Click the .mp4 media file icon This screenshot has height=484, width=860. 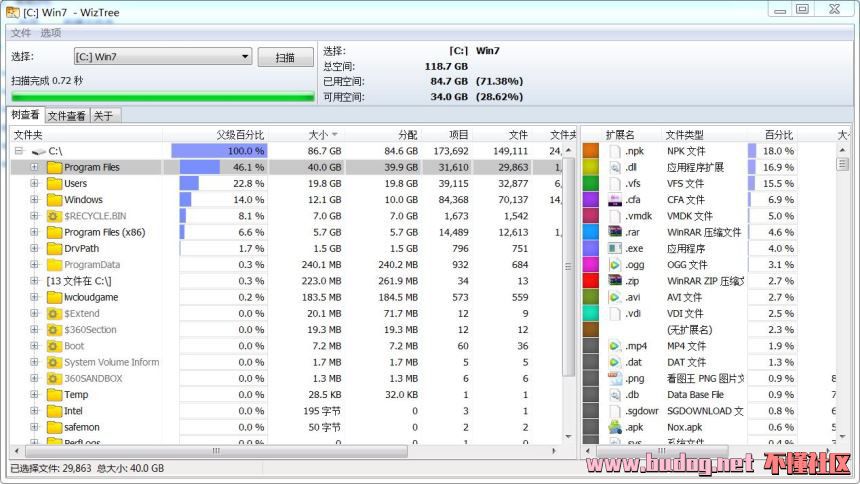tap(616, 346)
